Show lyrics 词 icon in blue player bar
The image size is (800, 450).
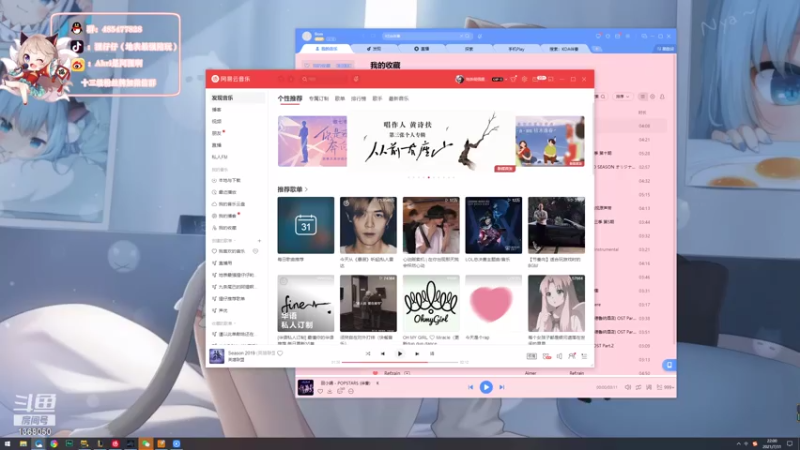(649, 387)
